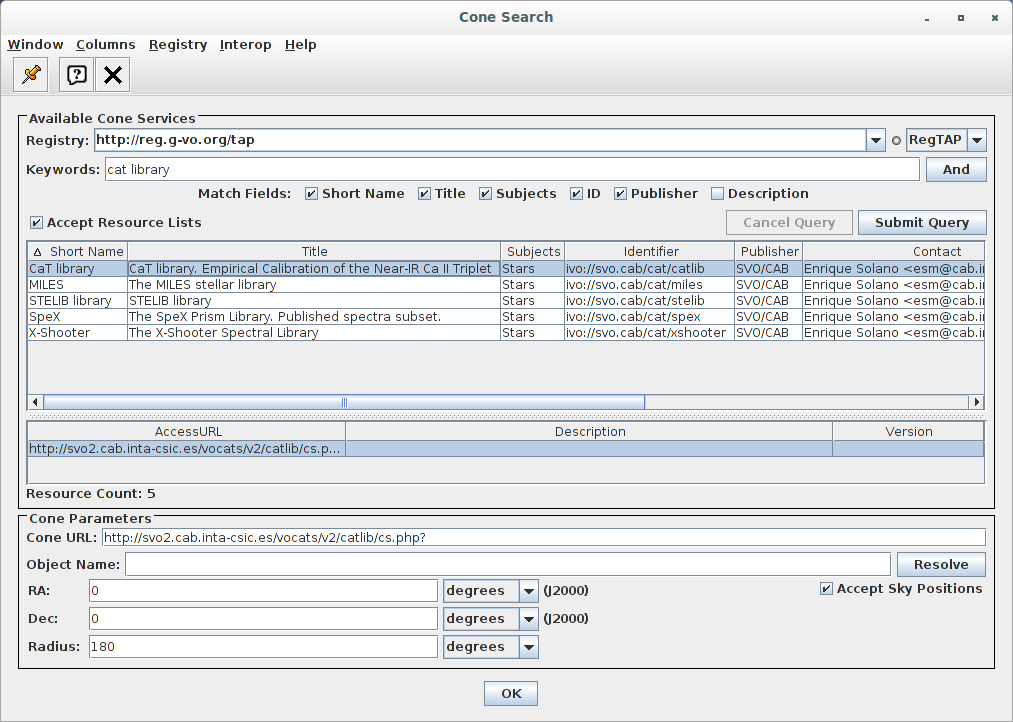Open the Columns menu
Viewport: 1013px width, 722px height.
(x=106, y=45)
